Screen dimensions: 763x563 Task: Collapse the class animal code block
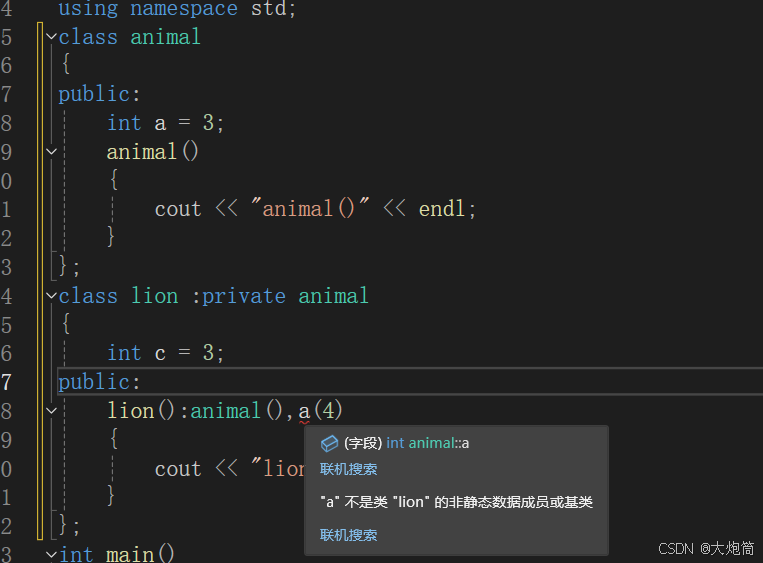tap(51, 36)
